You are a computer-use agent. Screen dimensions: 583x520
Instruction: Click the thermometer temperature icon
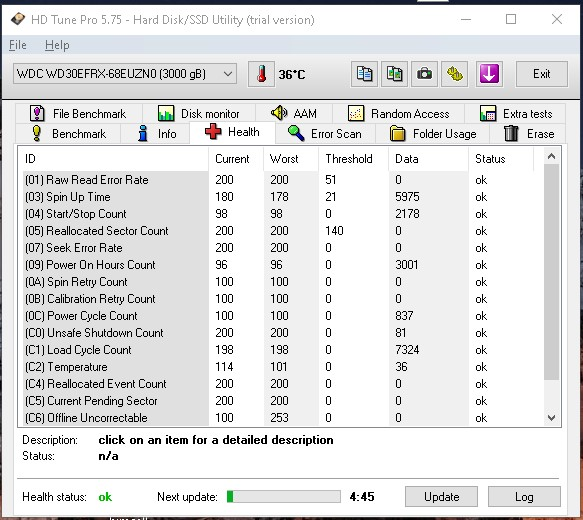(x=261, y=74)
